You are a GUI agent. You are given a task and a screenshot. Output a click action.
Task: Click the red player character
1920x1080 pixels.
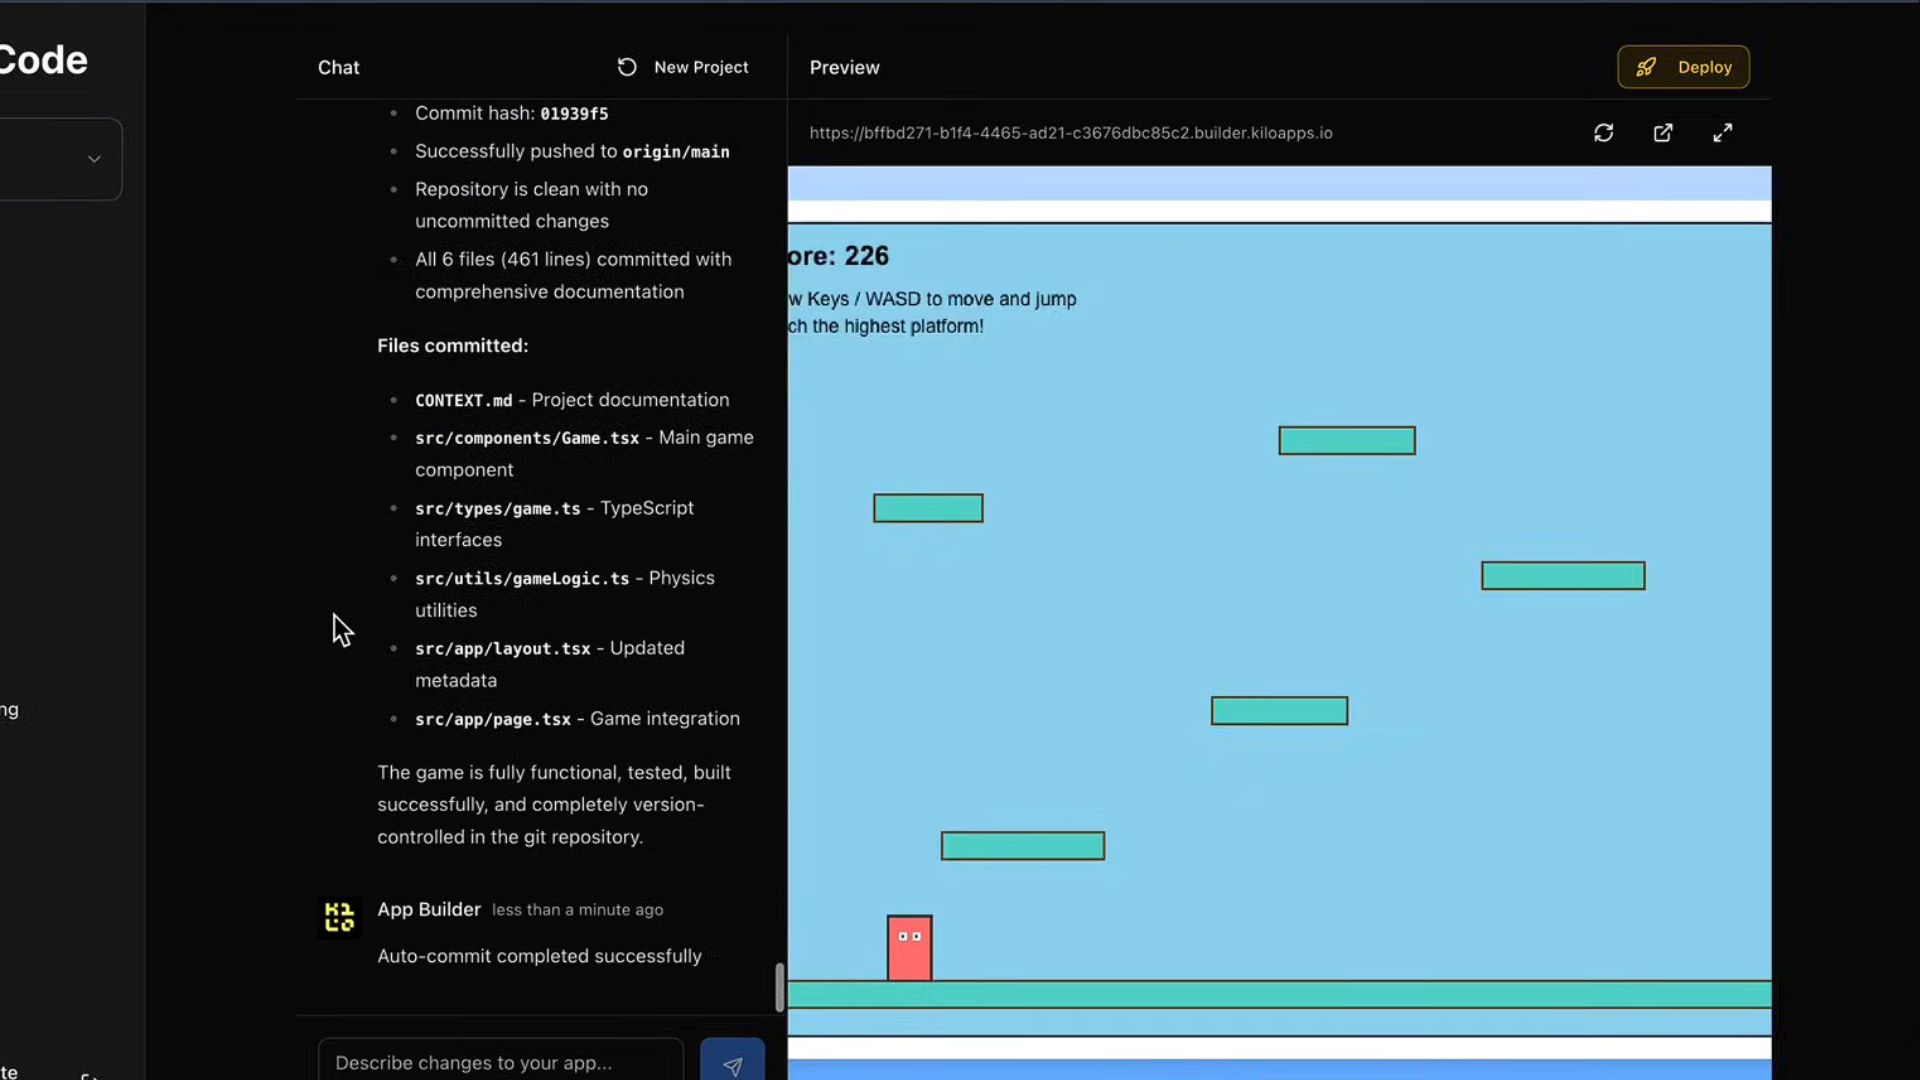[x=909, y=948]
